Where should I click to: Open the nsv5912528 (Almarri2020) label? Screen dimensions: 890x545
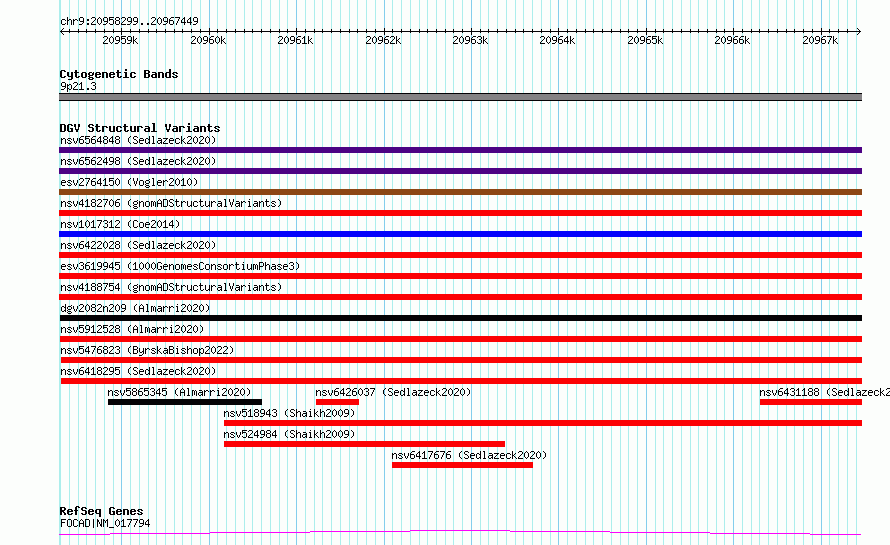pos(132,329)
